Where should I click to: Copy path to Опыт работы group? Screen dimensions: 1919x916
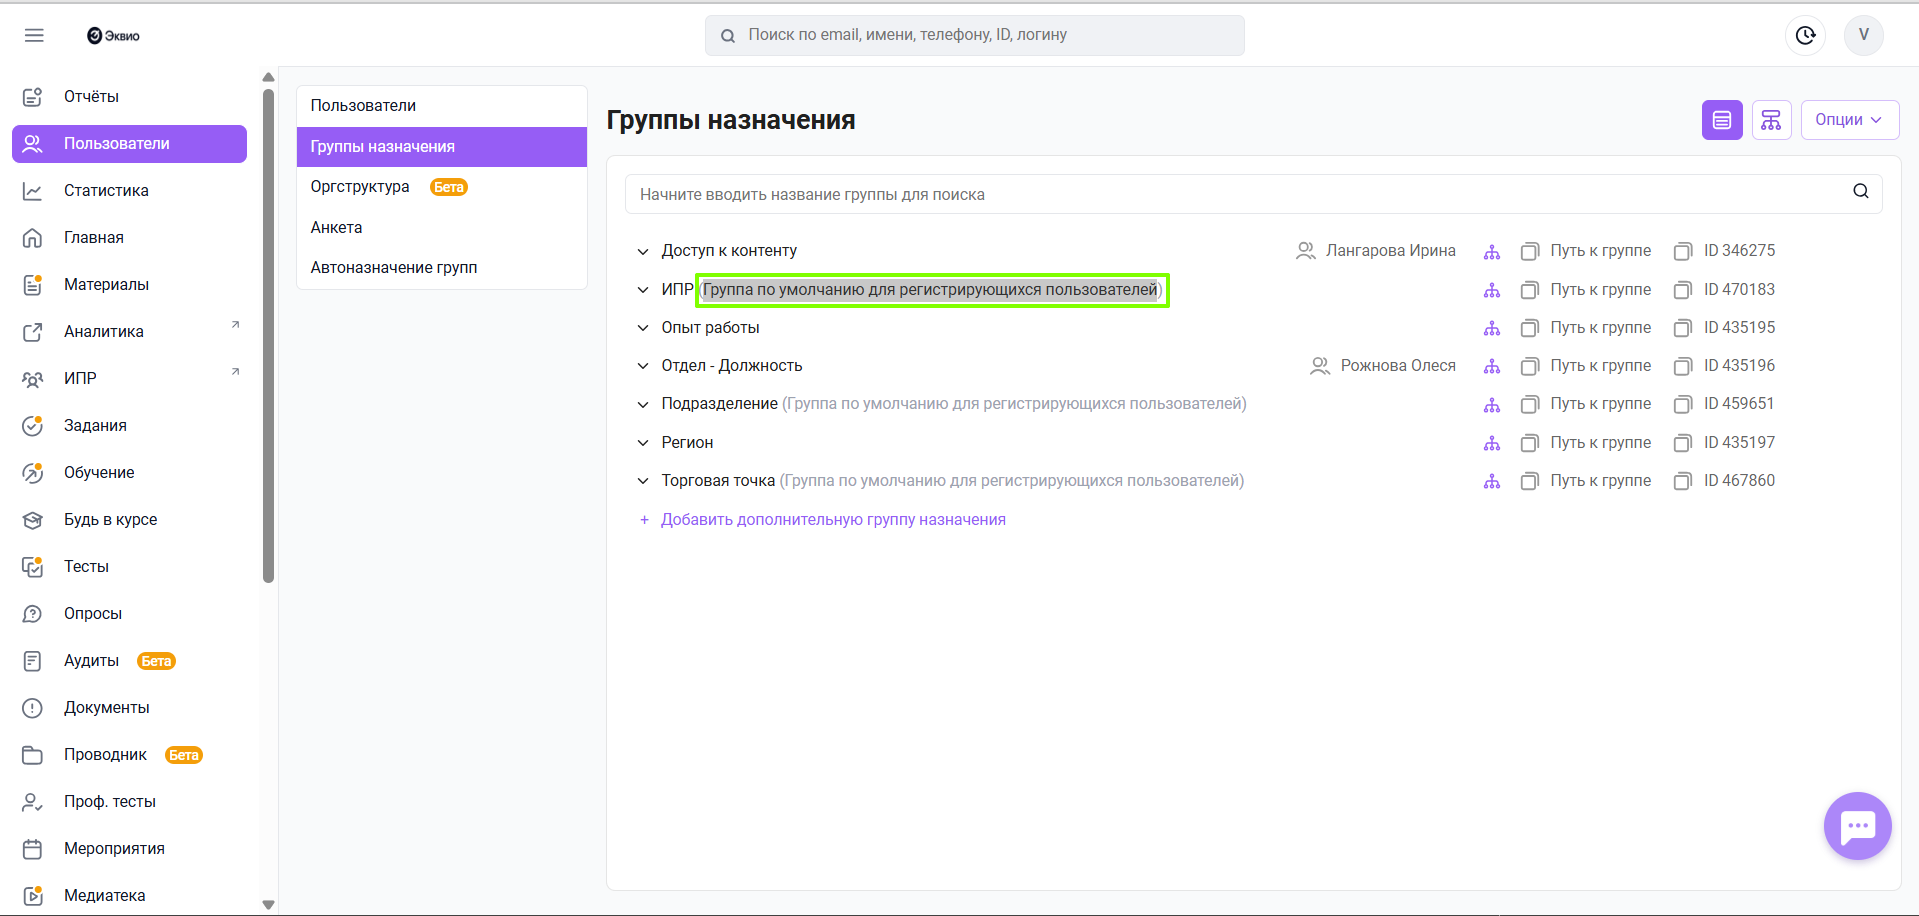point(1529,328)
